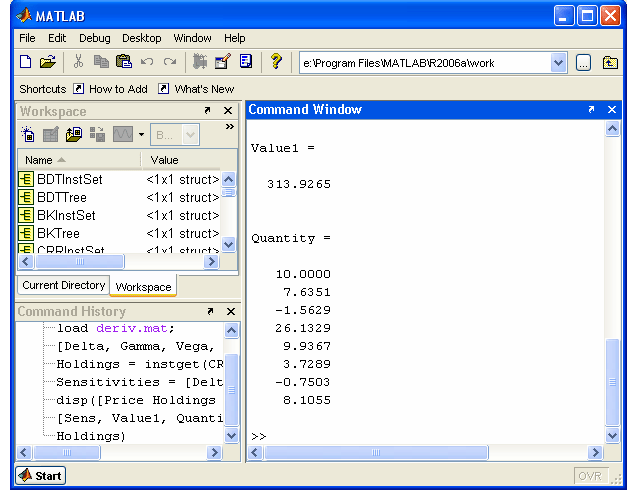
Task: Close the Workspace panel
Action: coord(228,111)
